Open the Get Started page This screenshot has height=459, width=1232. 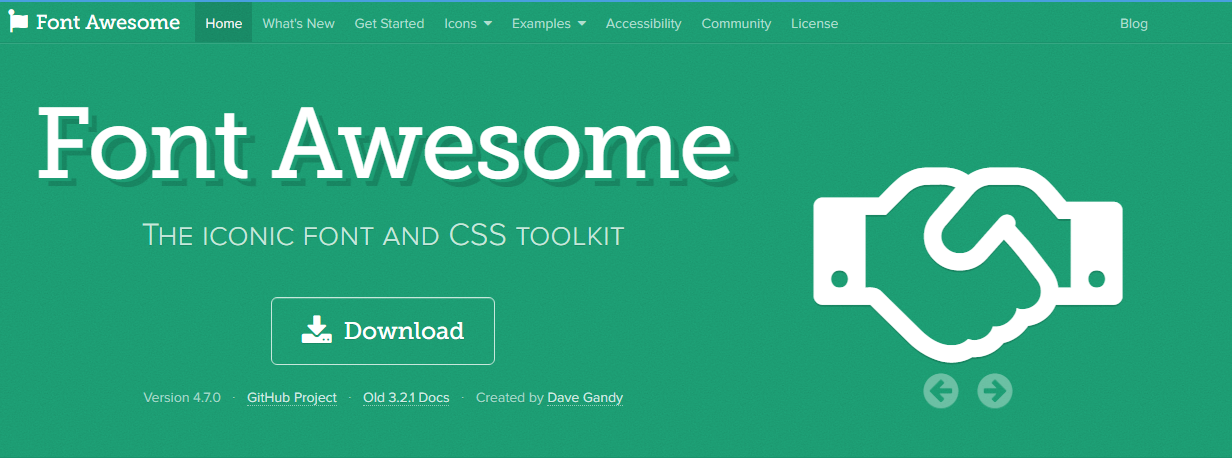click(x=389, y=23)
